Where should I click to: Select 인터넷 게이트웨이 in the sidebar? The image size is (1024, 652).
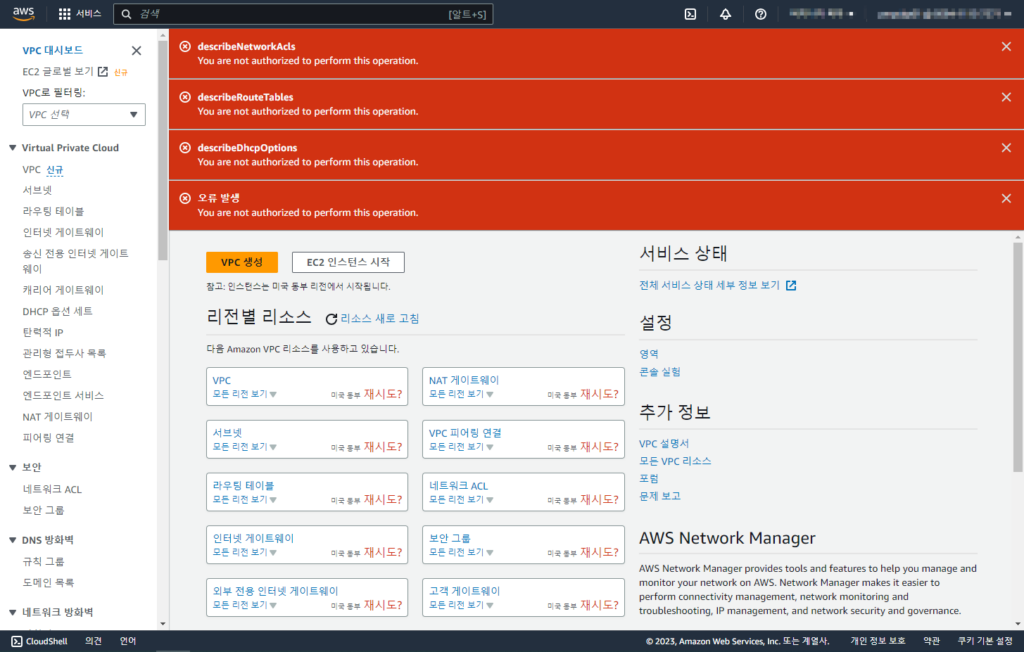pyautogui.click(x=63, y=232)
